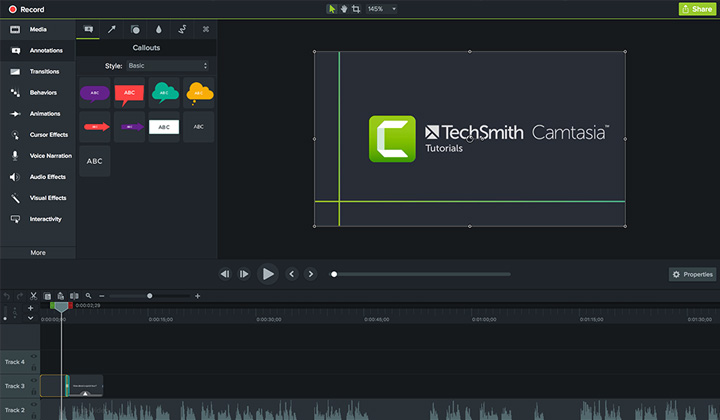Open the Behaviors tab

[38, 93]
